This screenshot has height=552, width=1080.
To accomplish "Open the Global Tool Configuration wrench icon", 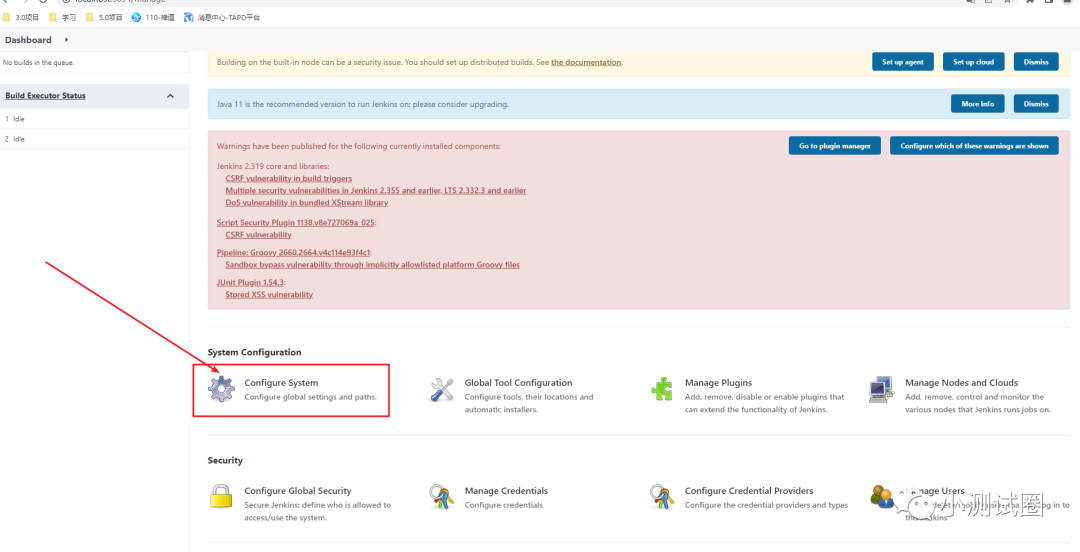I will [x=442, y=389].
